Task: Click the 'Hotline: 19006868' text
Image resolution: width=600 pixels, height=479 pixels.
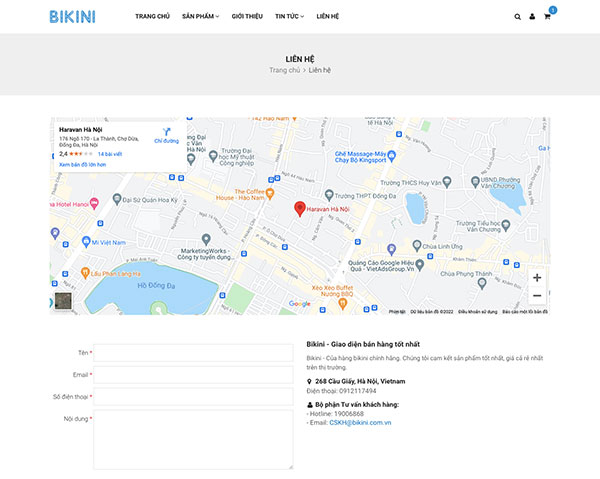Action: [x=336, y=414]
